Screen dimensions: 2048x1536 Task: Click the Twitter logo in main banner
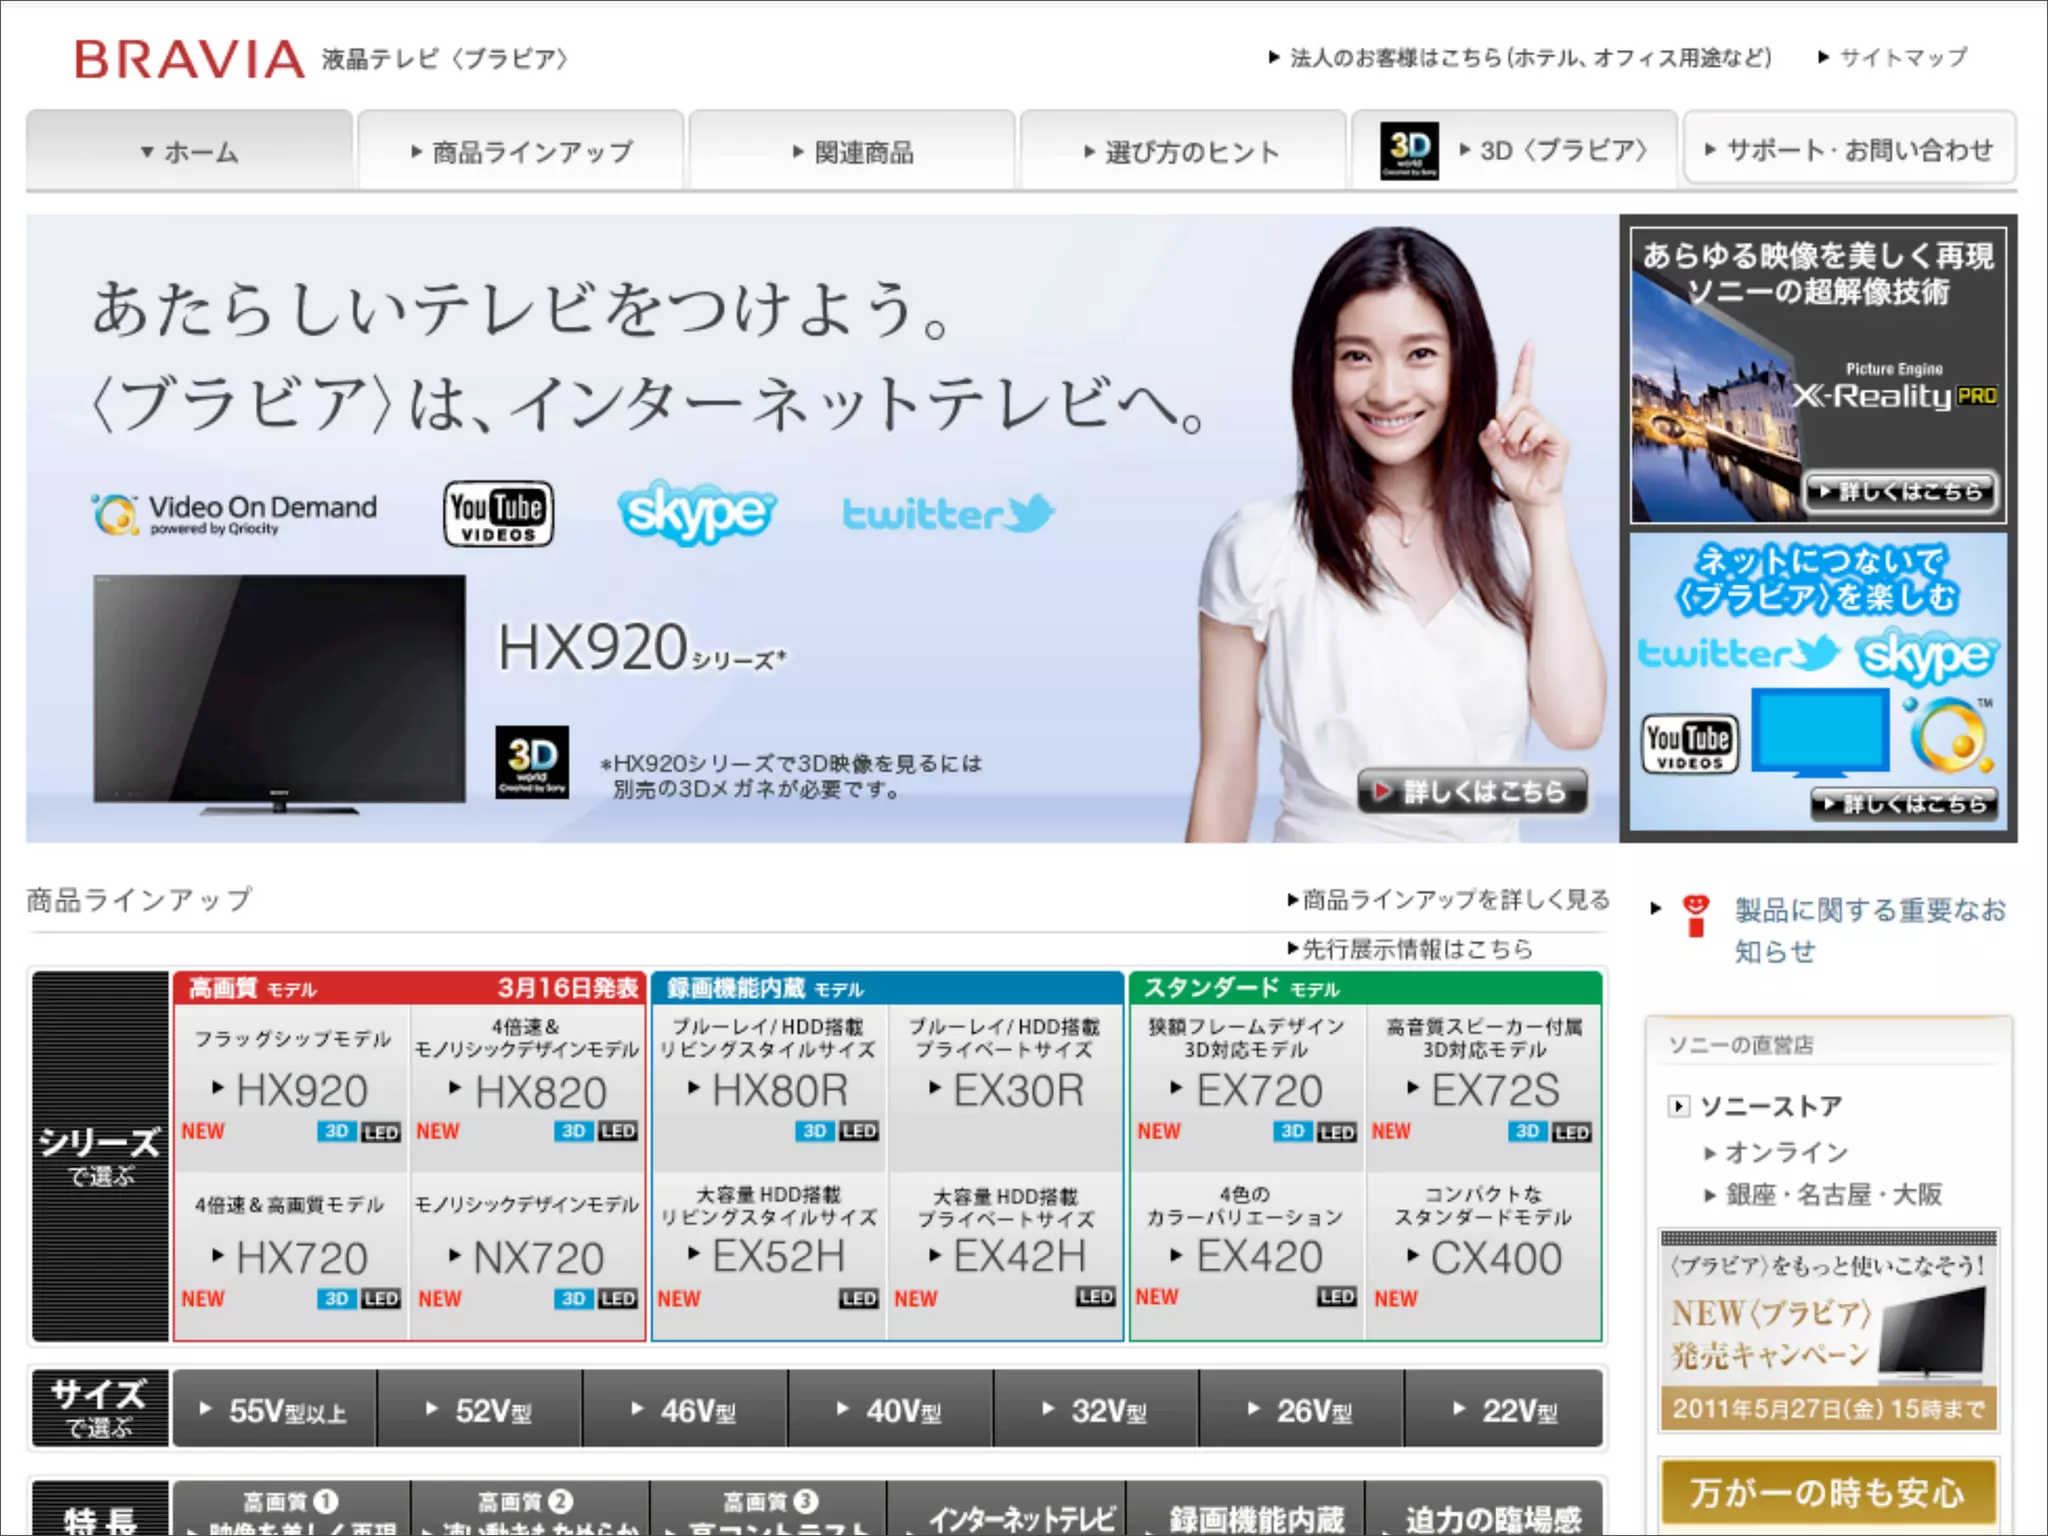click(x=947, y=514)
